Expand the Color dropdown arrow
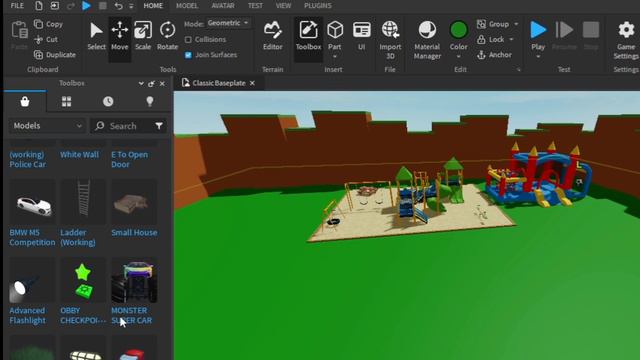Viewport: 640px width, 360px height. (x=458, y=57)
